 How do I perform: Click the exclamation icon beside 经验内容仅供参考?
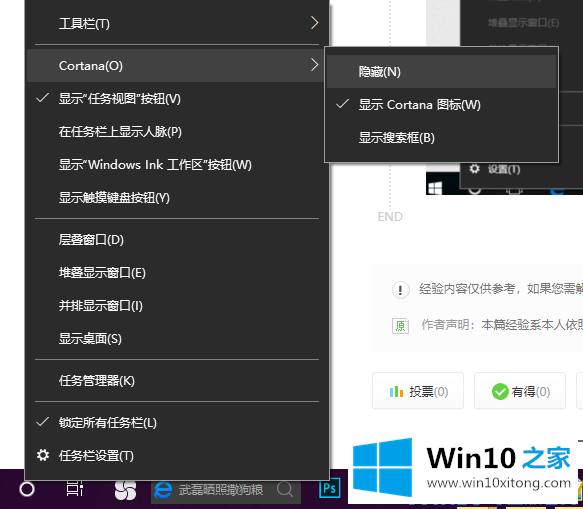[401, 290]
